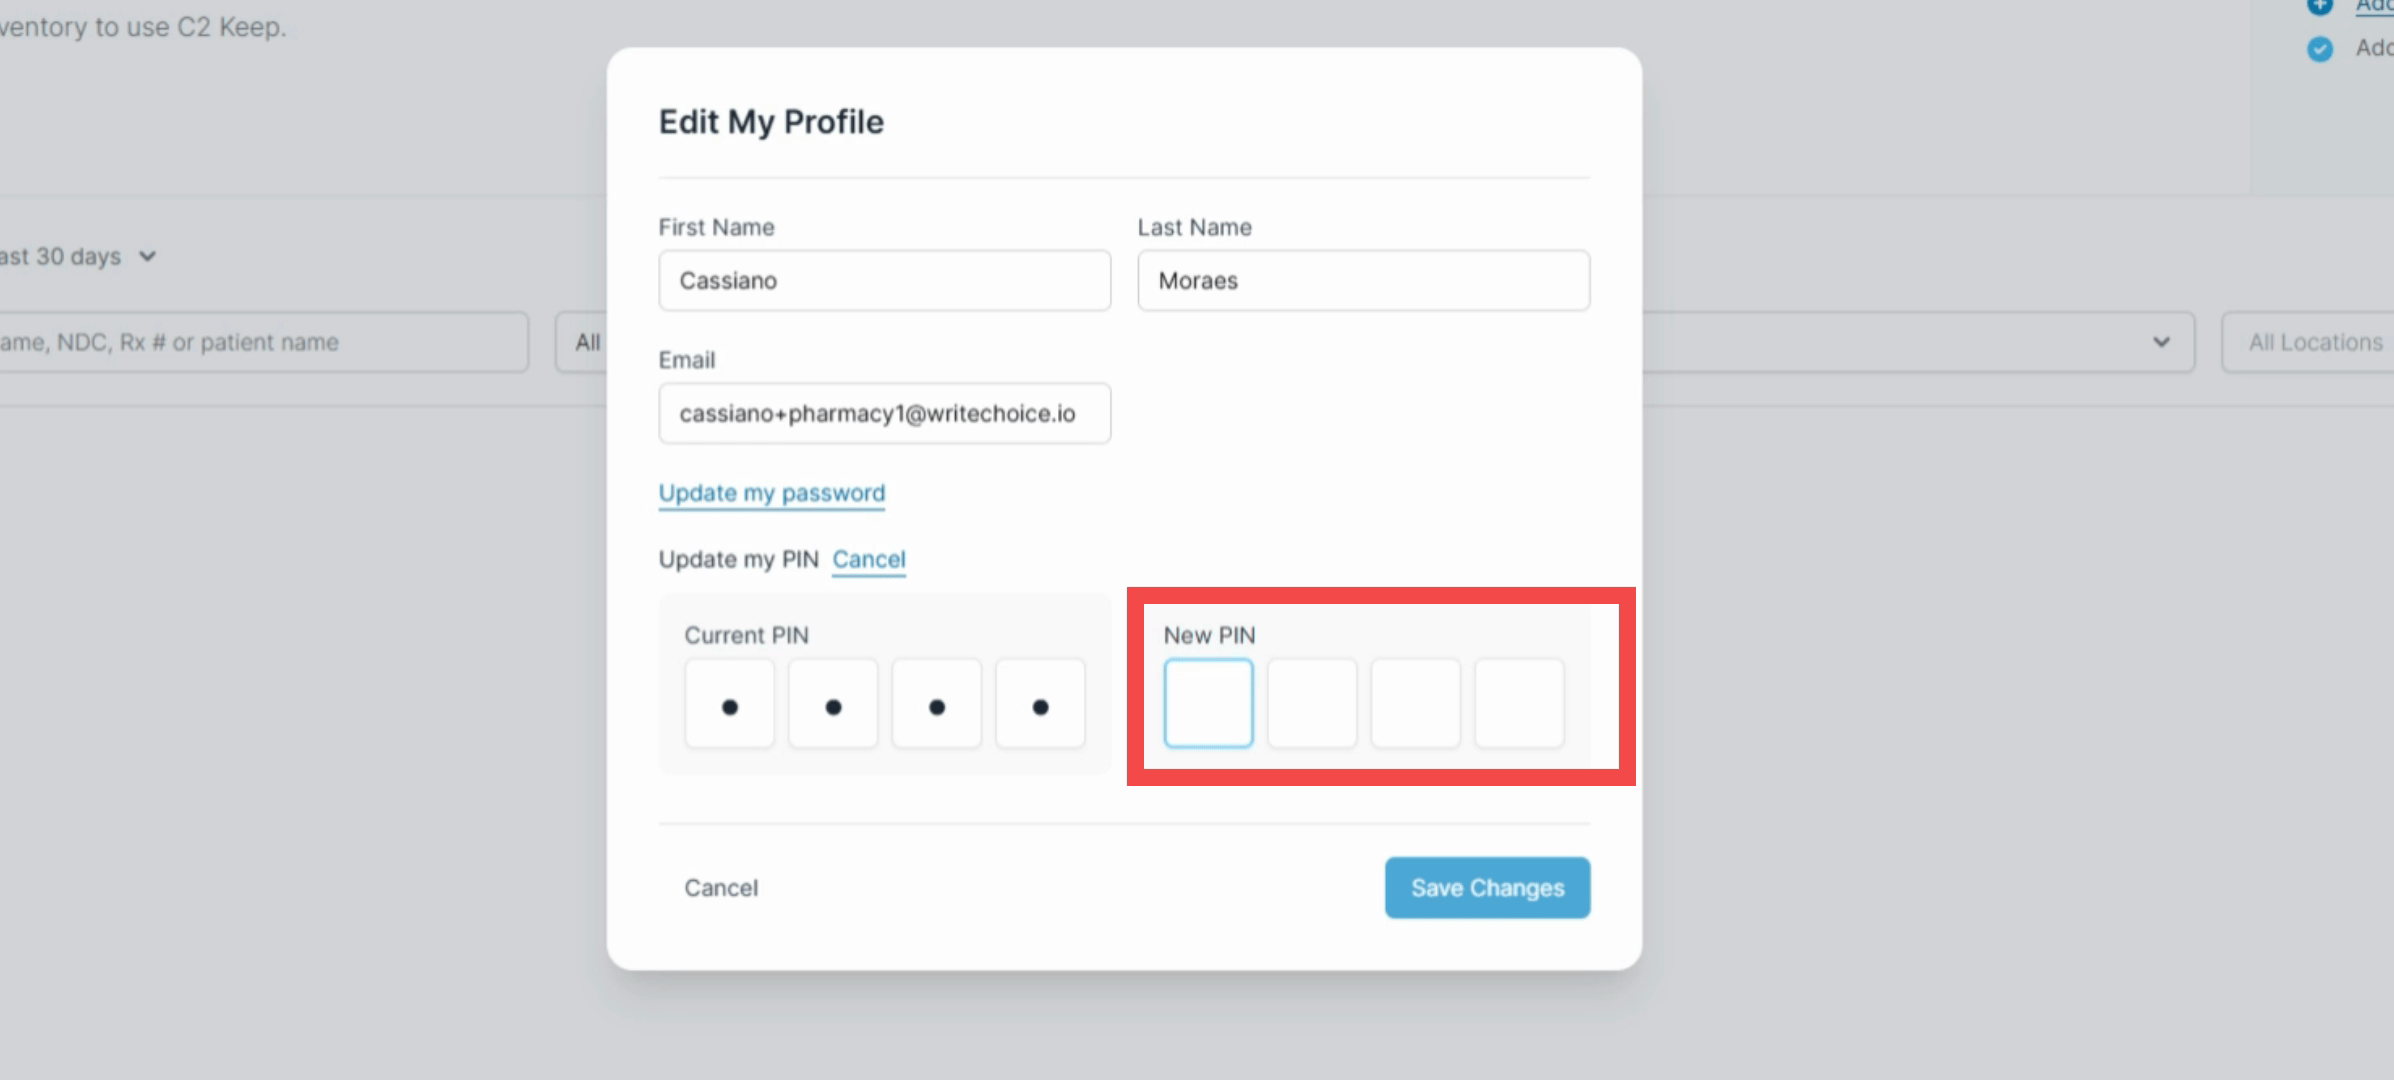Select the first New PIN box
The width and height of the screenshot is (2394, 1080).
(1208, 703)
